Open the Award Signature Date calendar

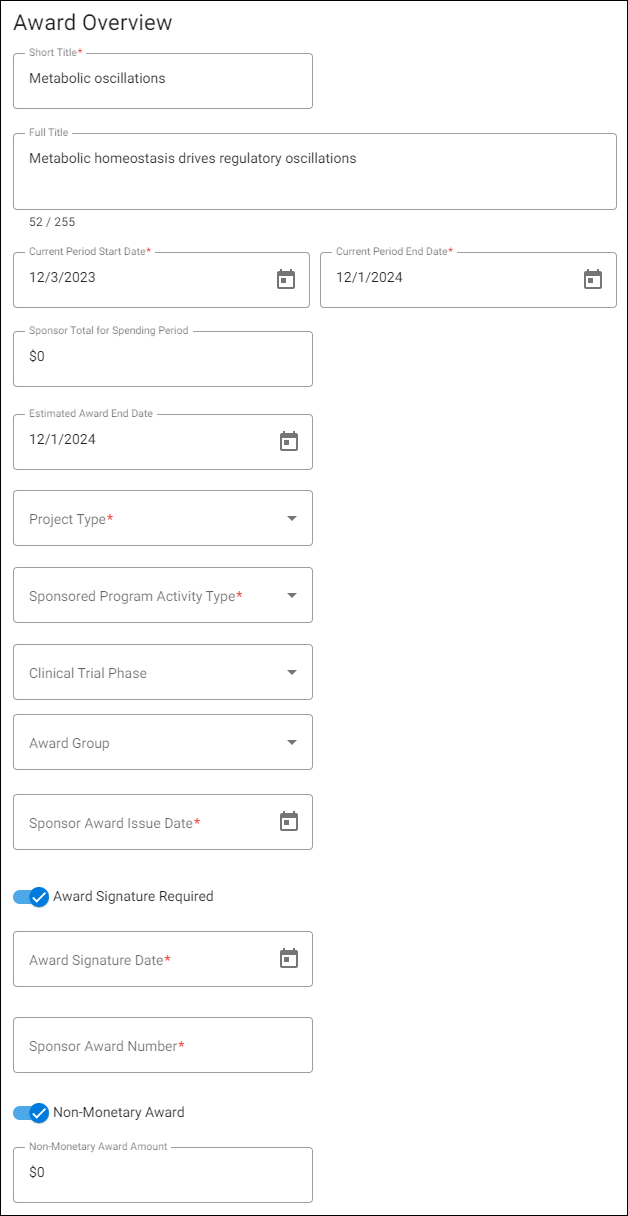pos(289,958)
